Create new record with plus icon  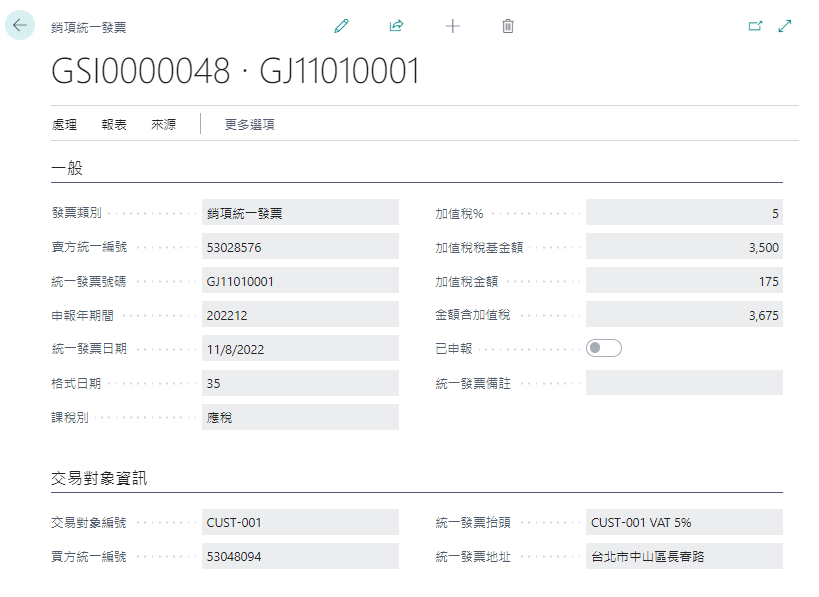tap(453, 26)
